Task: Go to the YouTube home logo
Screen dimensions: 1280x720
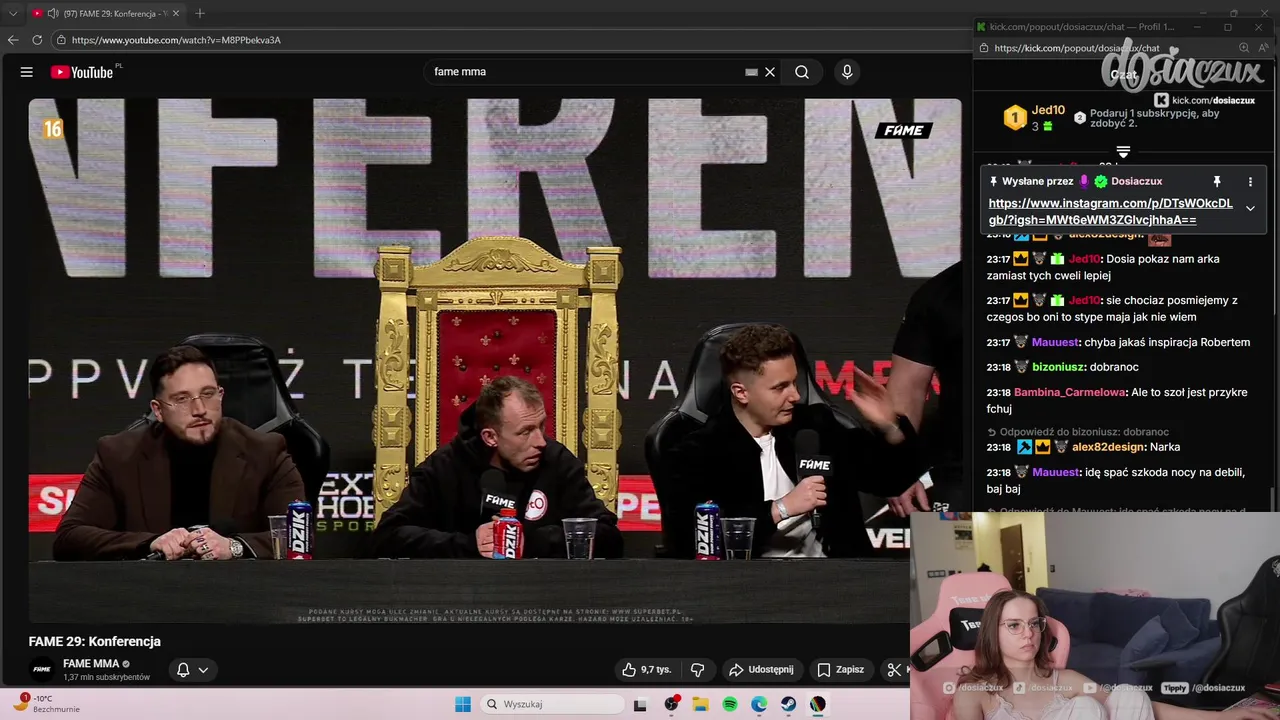Action: 82,72
